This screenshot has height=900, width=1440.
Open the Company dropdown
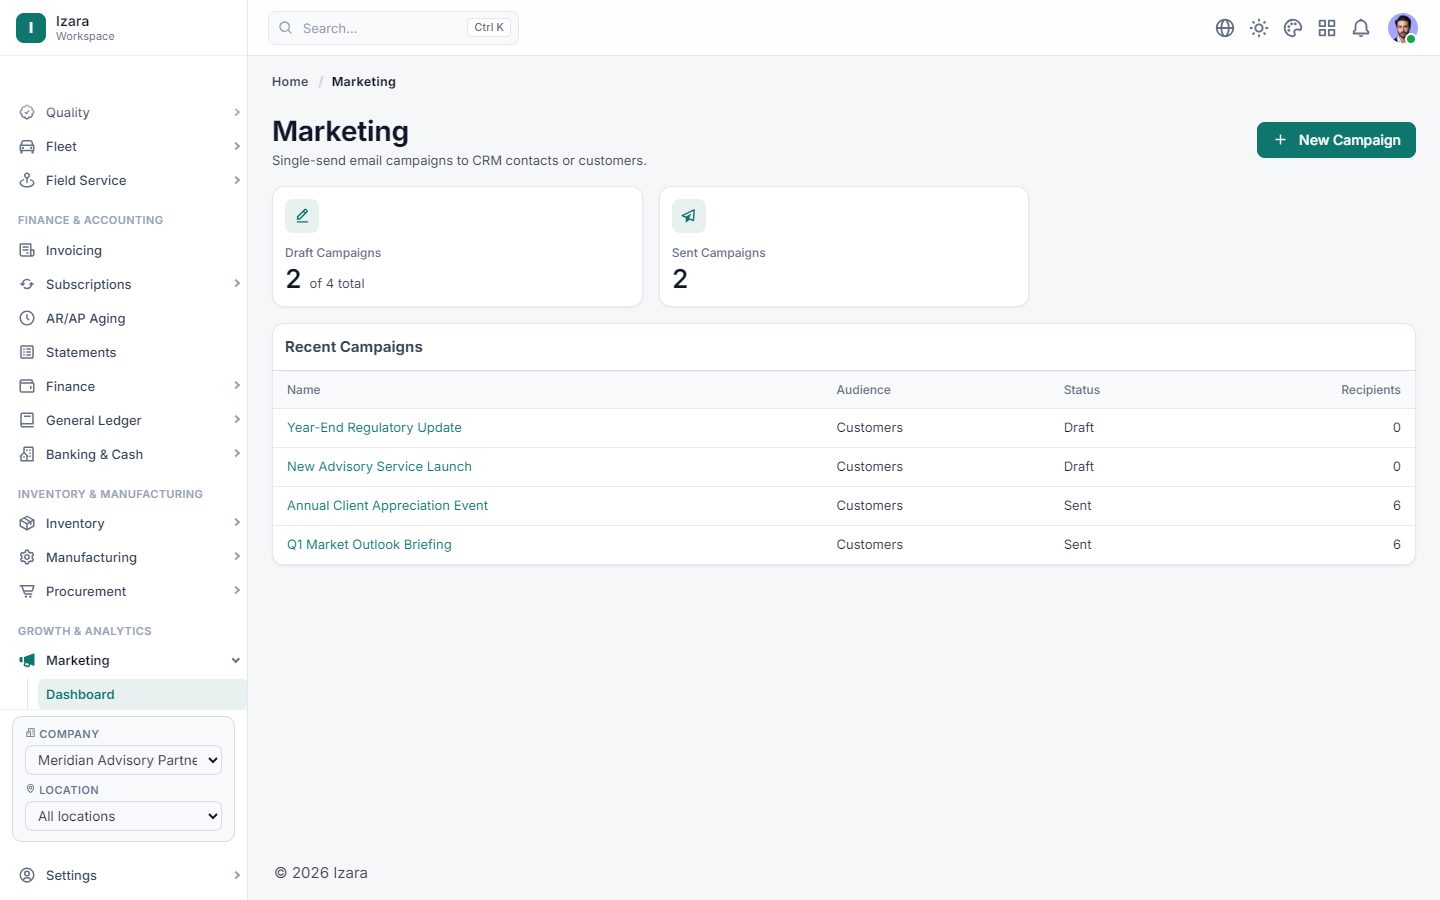[123, 760]
